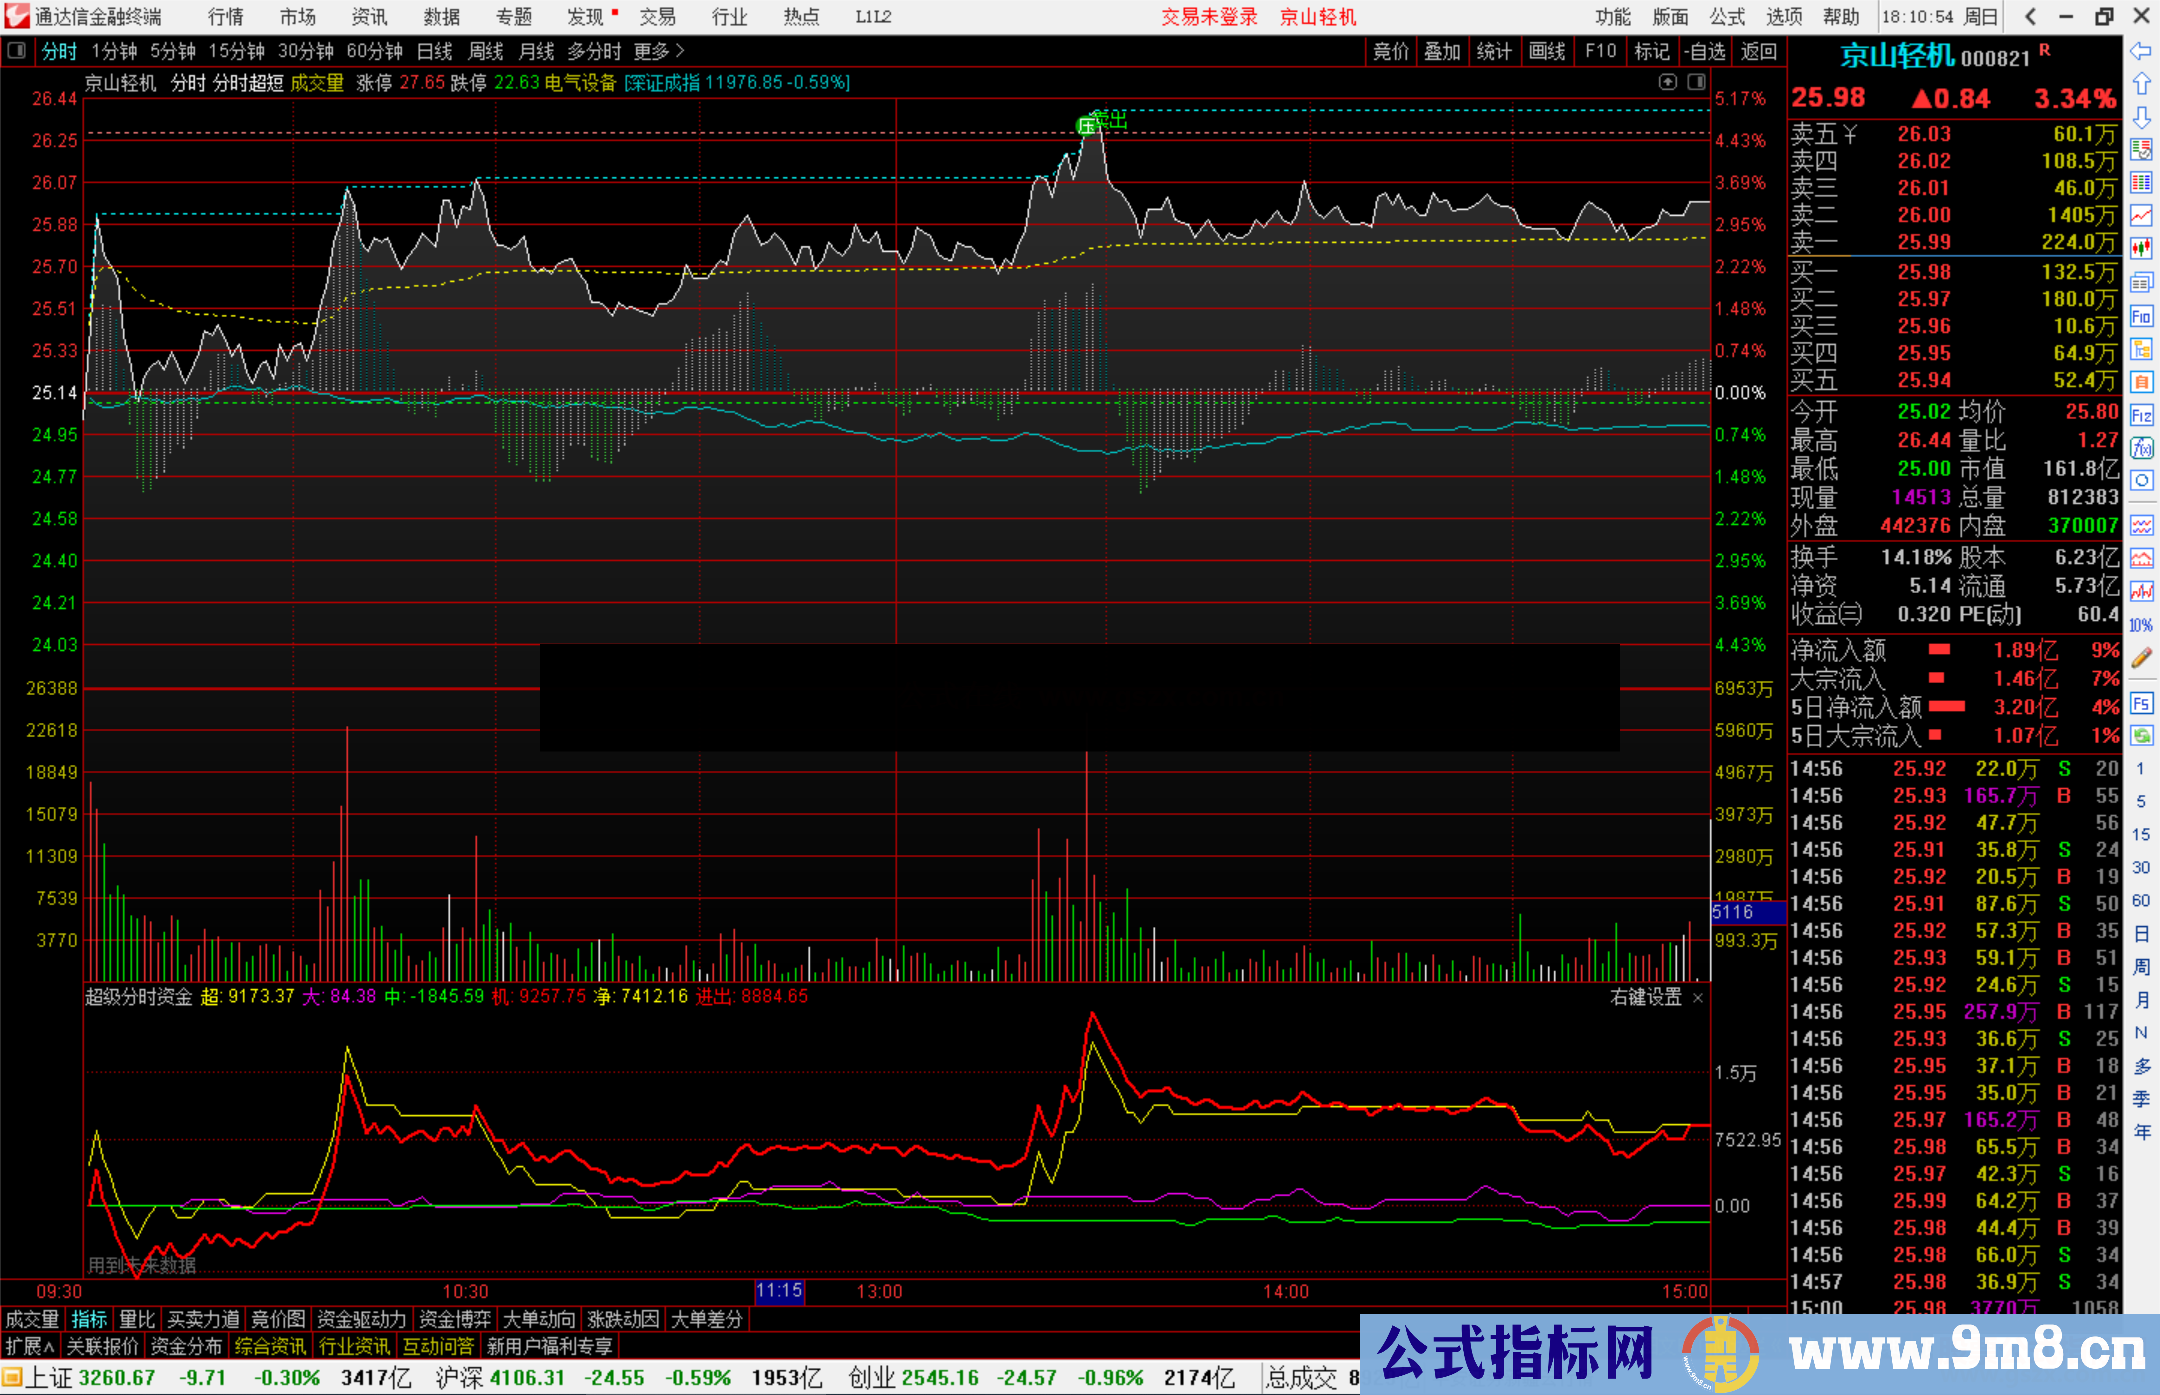Click the plus circle icon above chart
The width and height of the screenshot is (2160, 1395).
[x=1667, y=82]
